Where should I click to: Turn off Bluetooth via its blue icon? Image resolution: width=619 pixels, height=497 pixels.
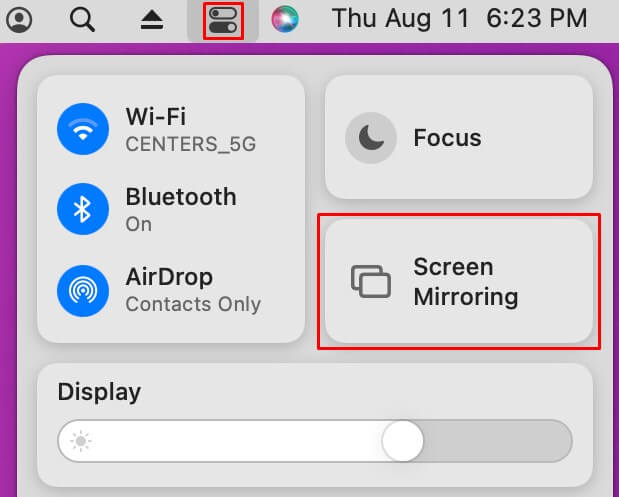83,209
